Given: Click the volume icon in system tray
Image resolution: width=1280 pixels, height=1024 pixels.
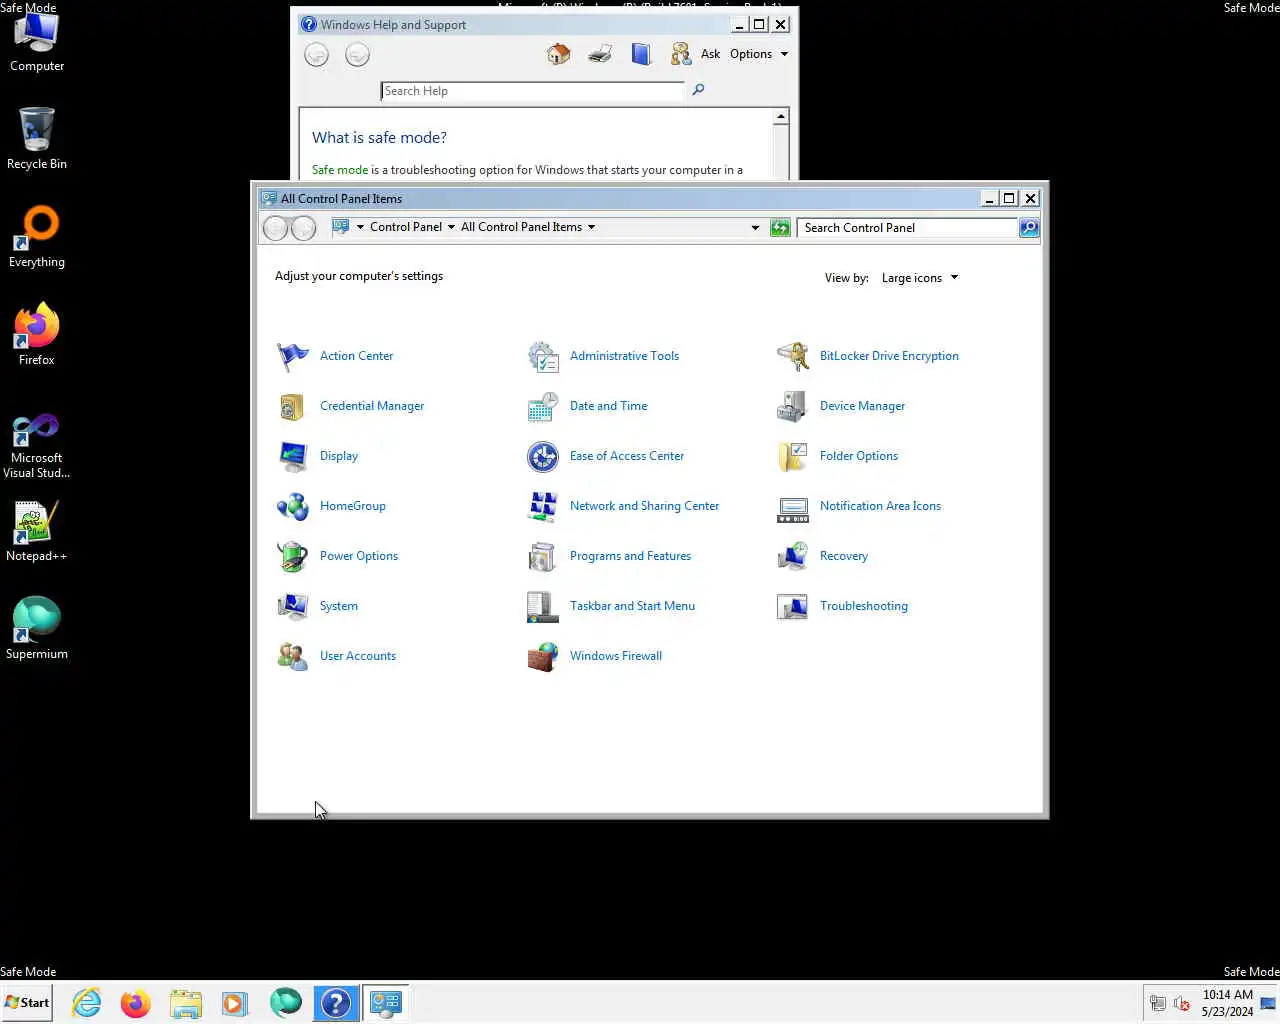Looking at the screenshot, I should click(1182, 1003).
